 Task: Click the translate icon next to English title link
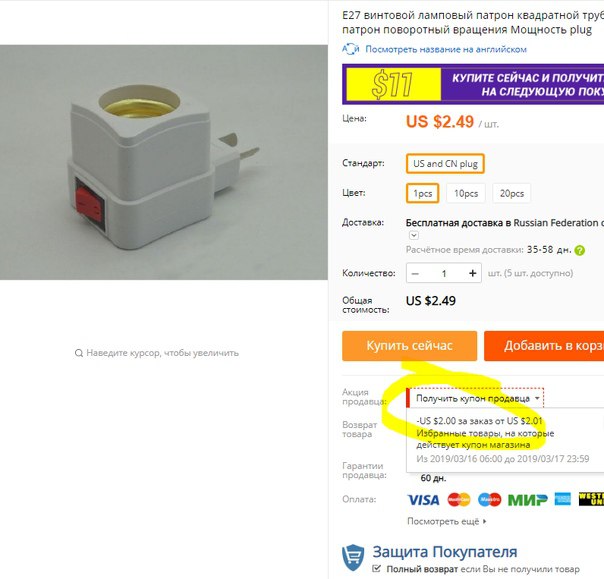coord(351,49)
